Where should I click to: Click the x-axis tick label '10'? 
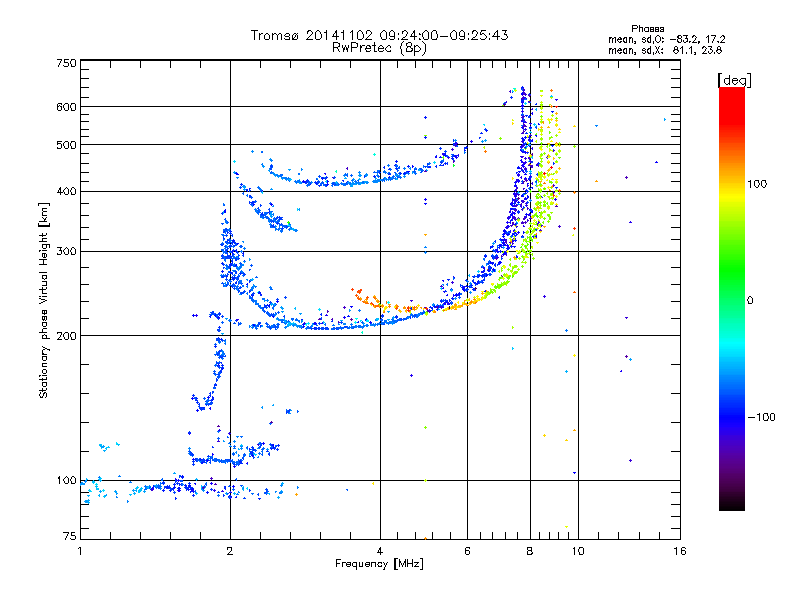[578, 551]
